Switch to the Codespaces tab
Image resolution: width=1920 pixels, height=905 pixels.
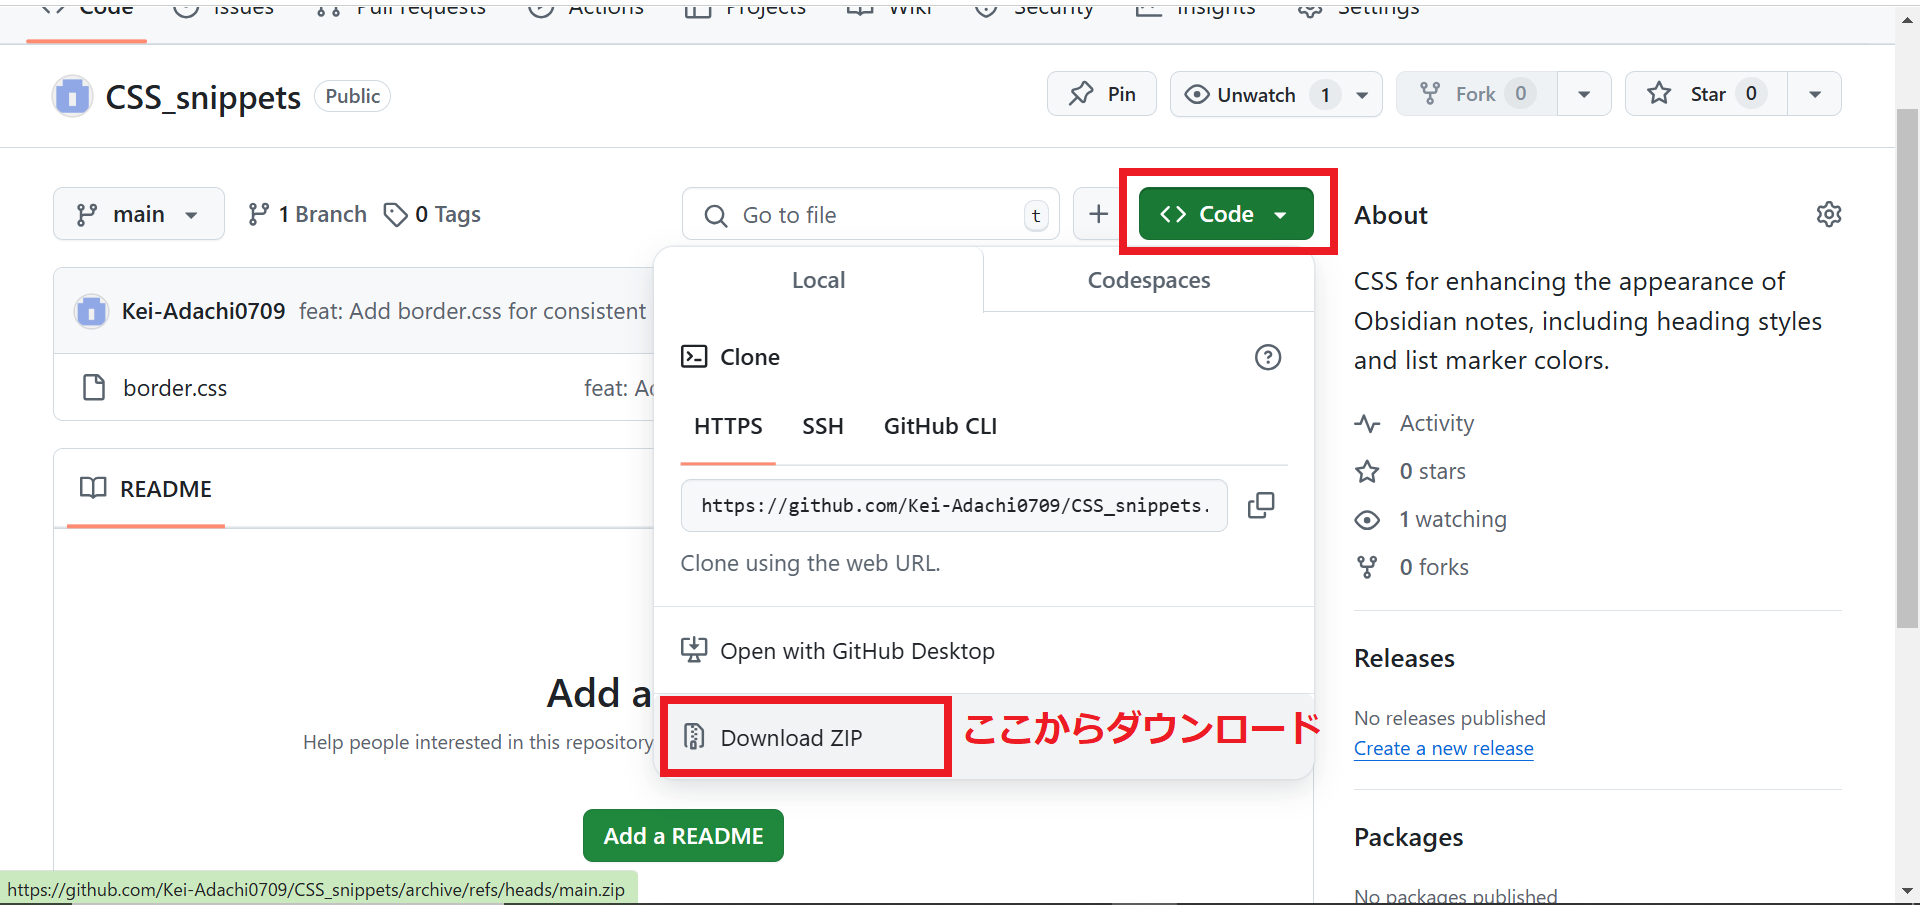point(1149,280)
